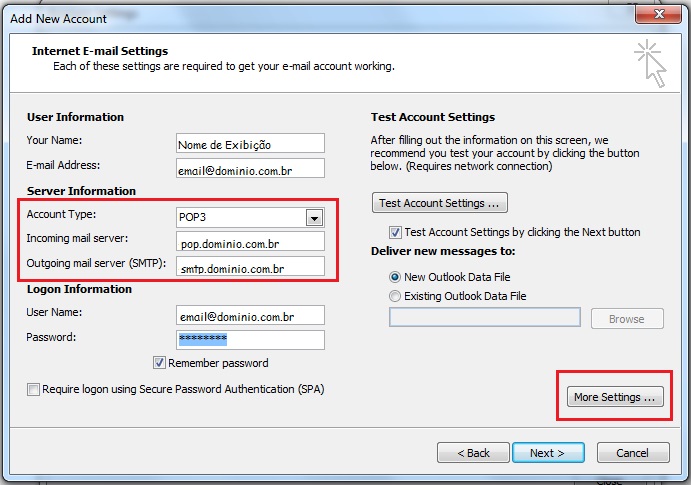The width and height of the screenshot is (691, 485).
Task: Click the User Name logon field
Action: point(250,315)
